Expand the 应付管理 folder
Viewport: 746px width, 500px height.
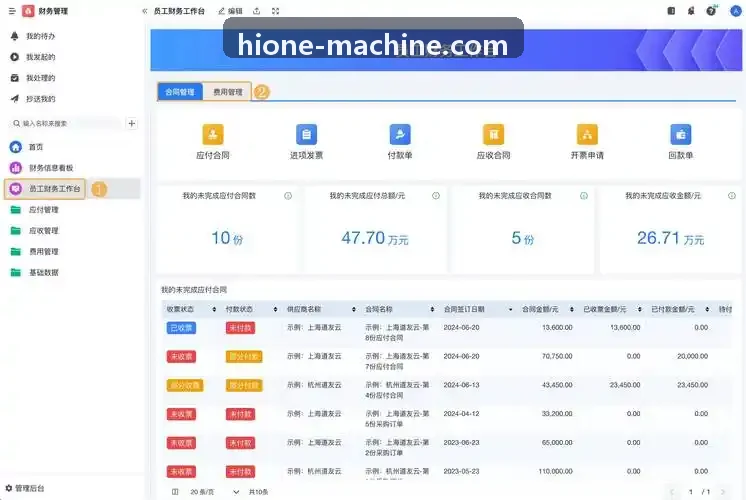(43, 210)
